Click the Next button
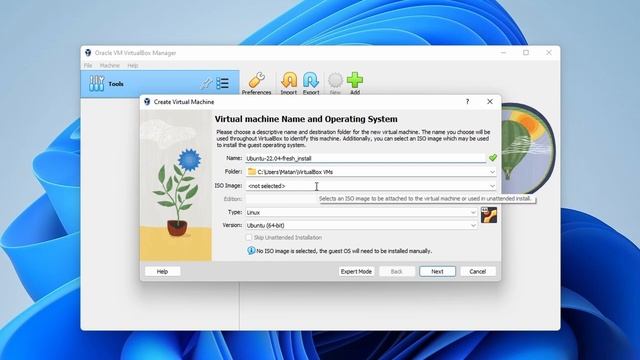 point(437,271)
